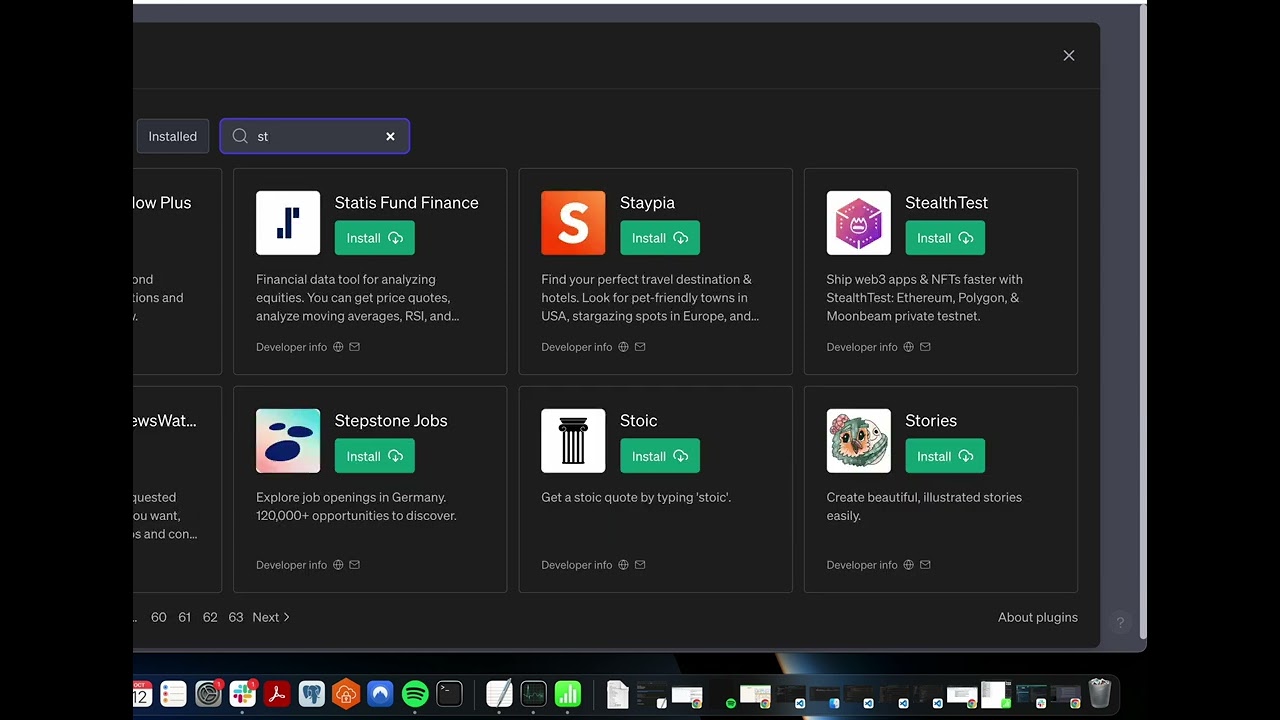Click the Staypia orange S logo

[x=573, y=223]
